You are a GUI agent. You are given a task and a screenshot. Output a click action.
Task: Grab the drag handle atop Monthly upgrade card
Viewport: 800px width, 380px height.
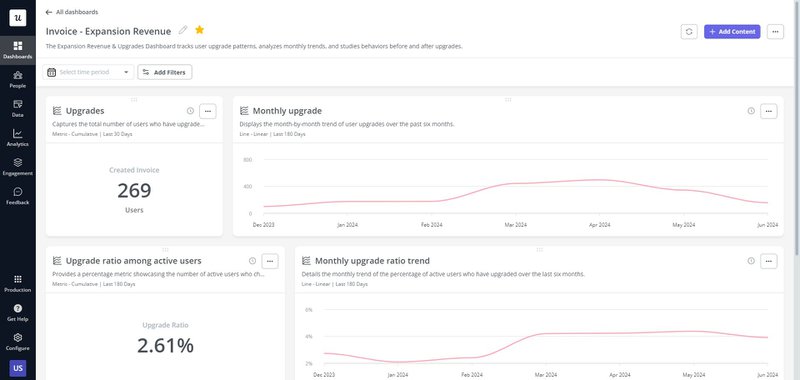pos(508,99)
